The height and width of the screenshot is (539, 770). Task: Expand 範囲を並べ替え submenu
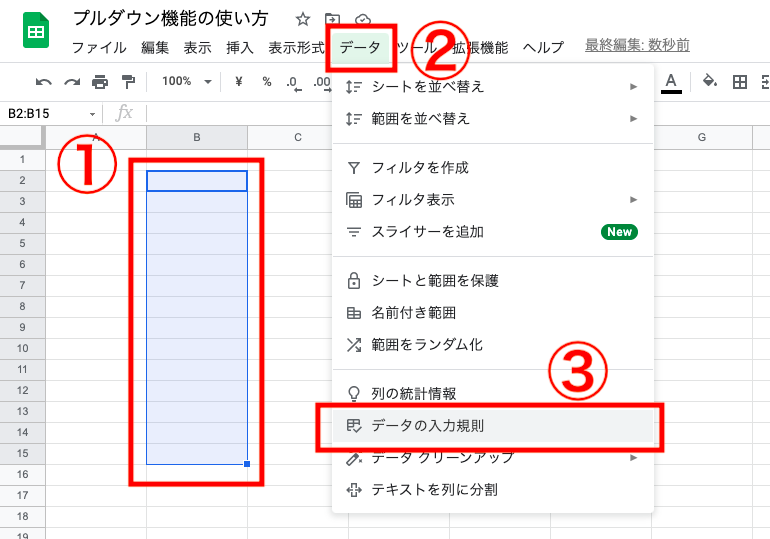[x=493, y=119]
